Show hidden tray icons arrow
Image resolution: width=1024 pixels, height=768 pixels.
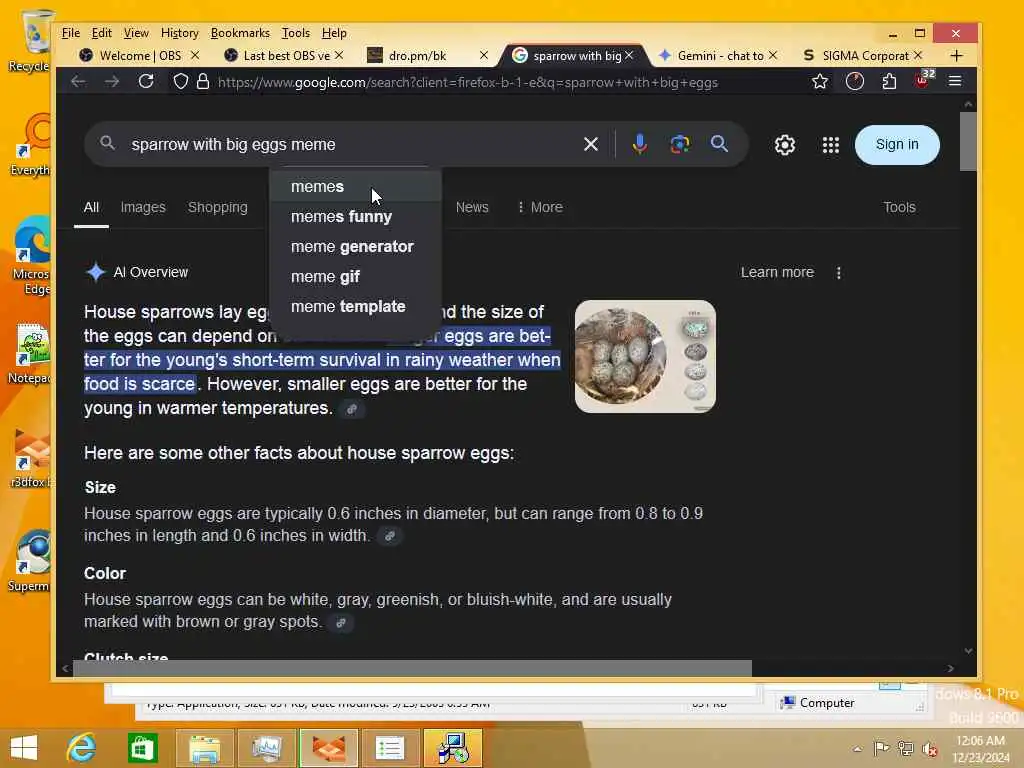857,749
